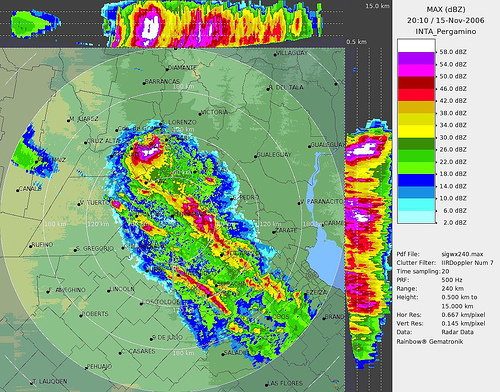Image resolution: width=500 pixels, height=392 pixels.
Task: Click the Radar Data value
Action: click(x=458, y=332)
